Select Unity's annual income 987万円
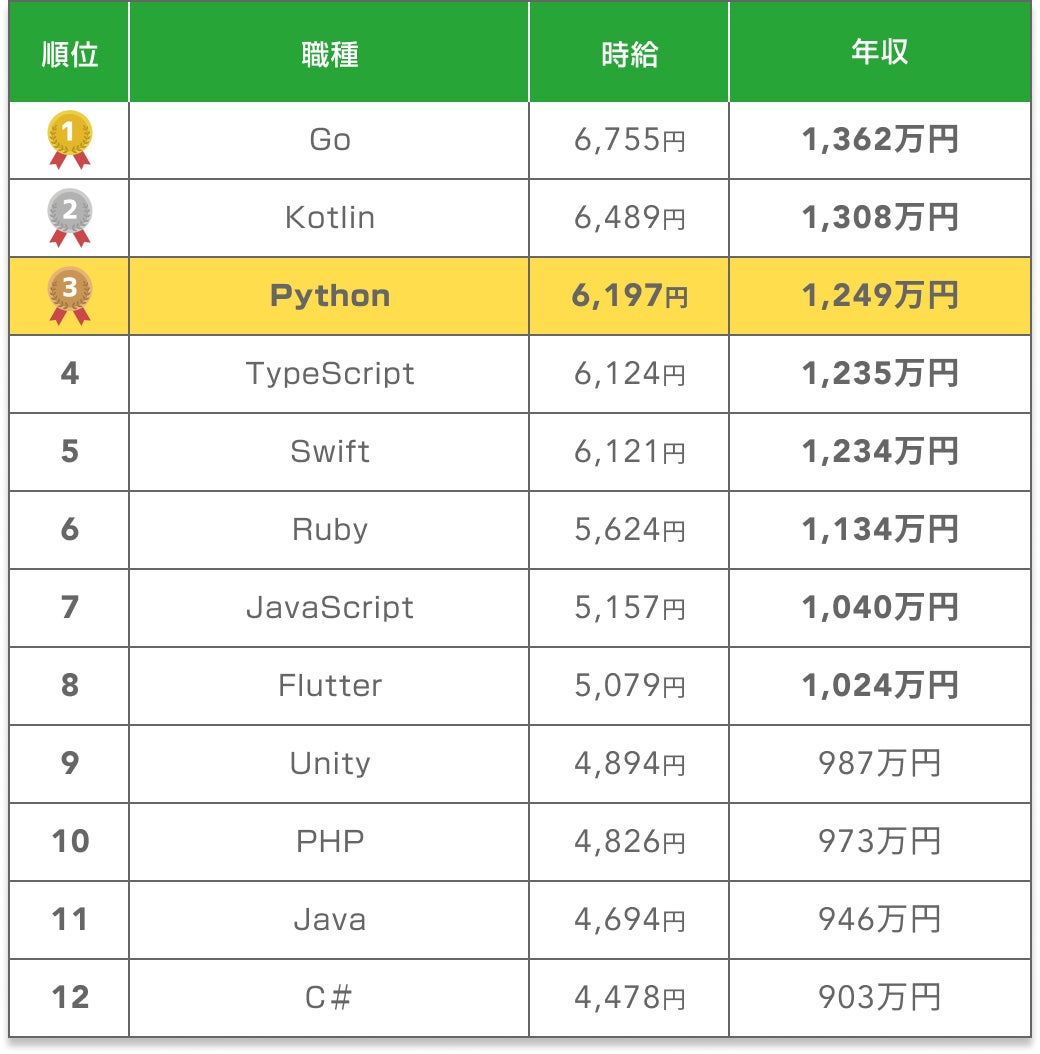Image resolution: width=1040 pixels, height=1054 pixels. coord(879,764)
